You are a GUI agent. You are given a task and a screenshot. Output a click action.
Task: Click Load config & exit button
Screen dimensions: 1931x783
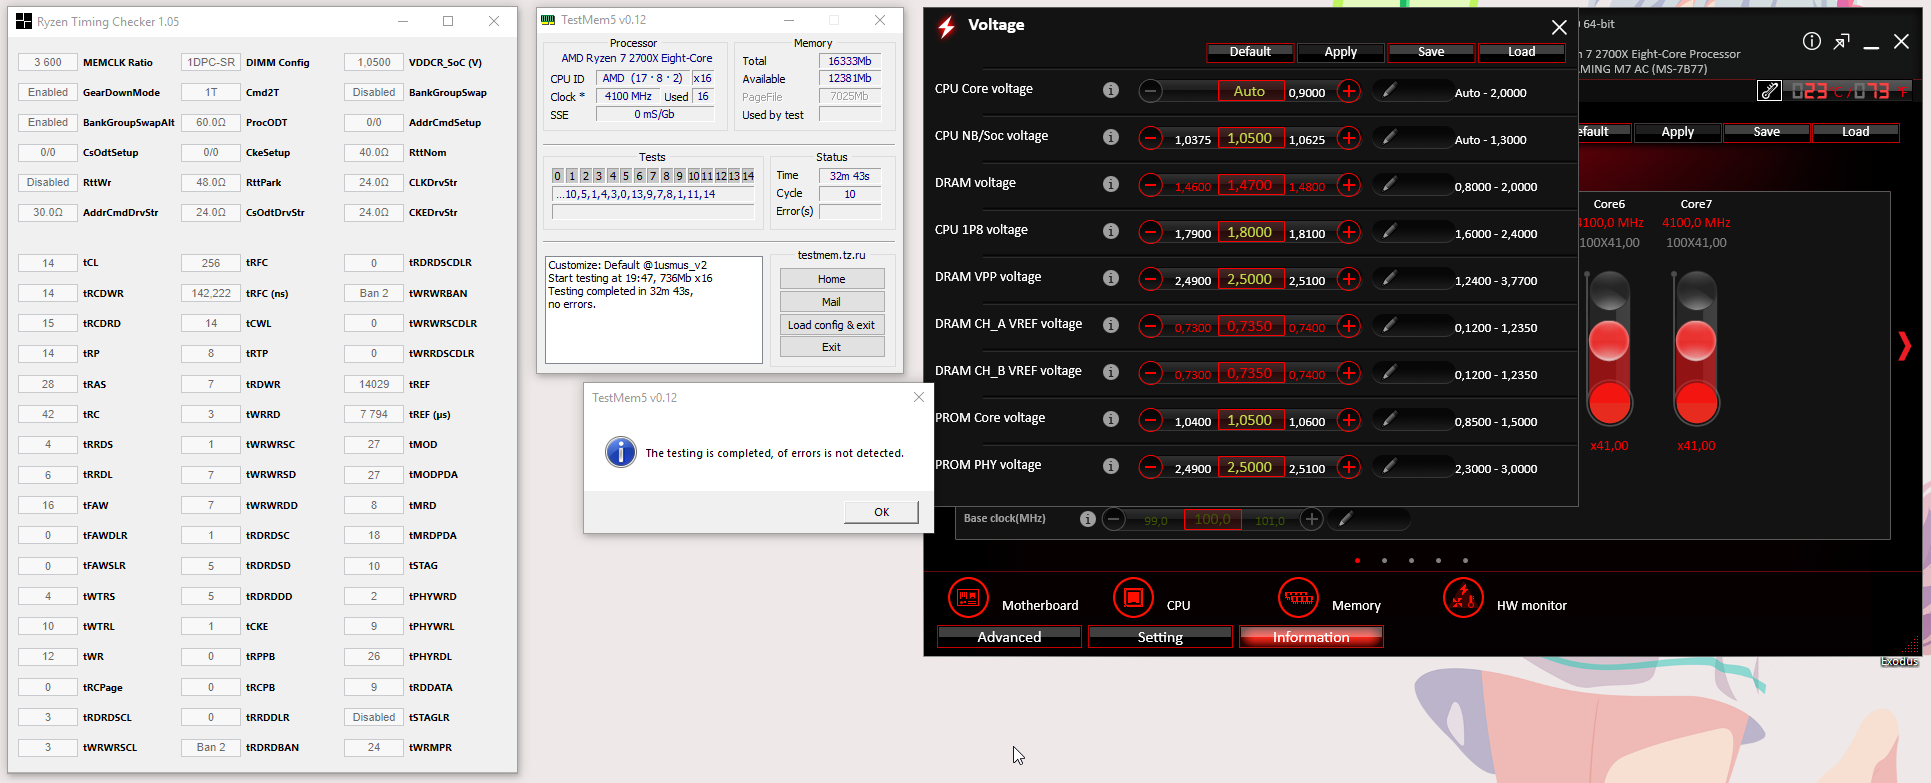pos(832,325)
